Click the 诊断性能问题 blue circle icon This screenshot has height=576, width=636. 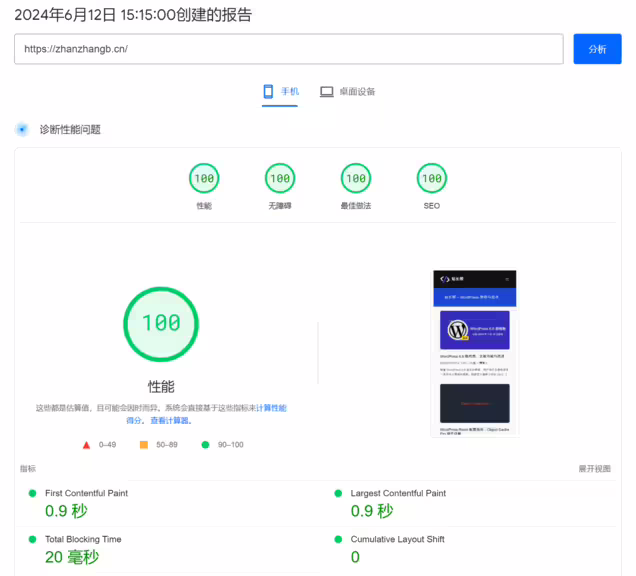pyautogui.click(x=22, y=130)
